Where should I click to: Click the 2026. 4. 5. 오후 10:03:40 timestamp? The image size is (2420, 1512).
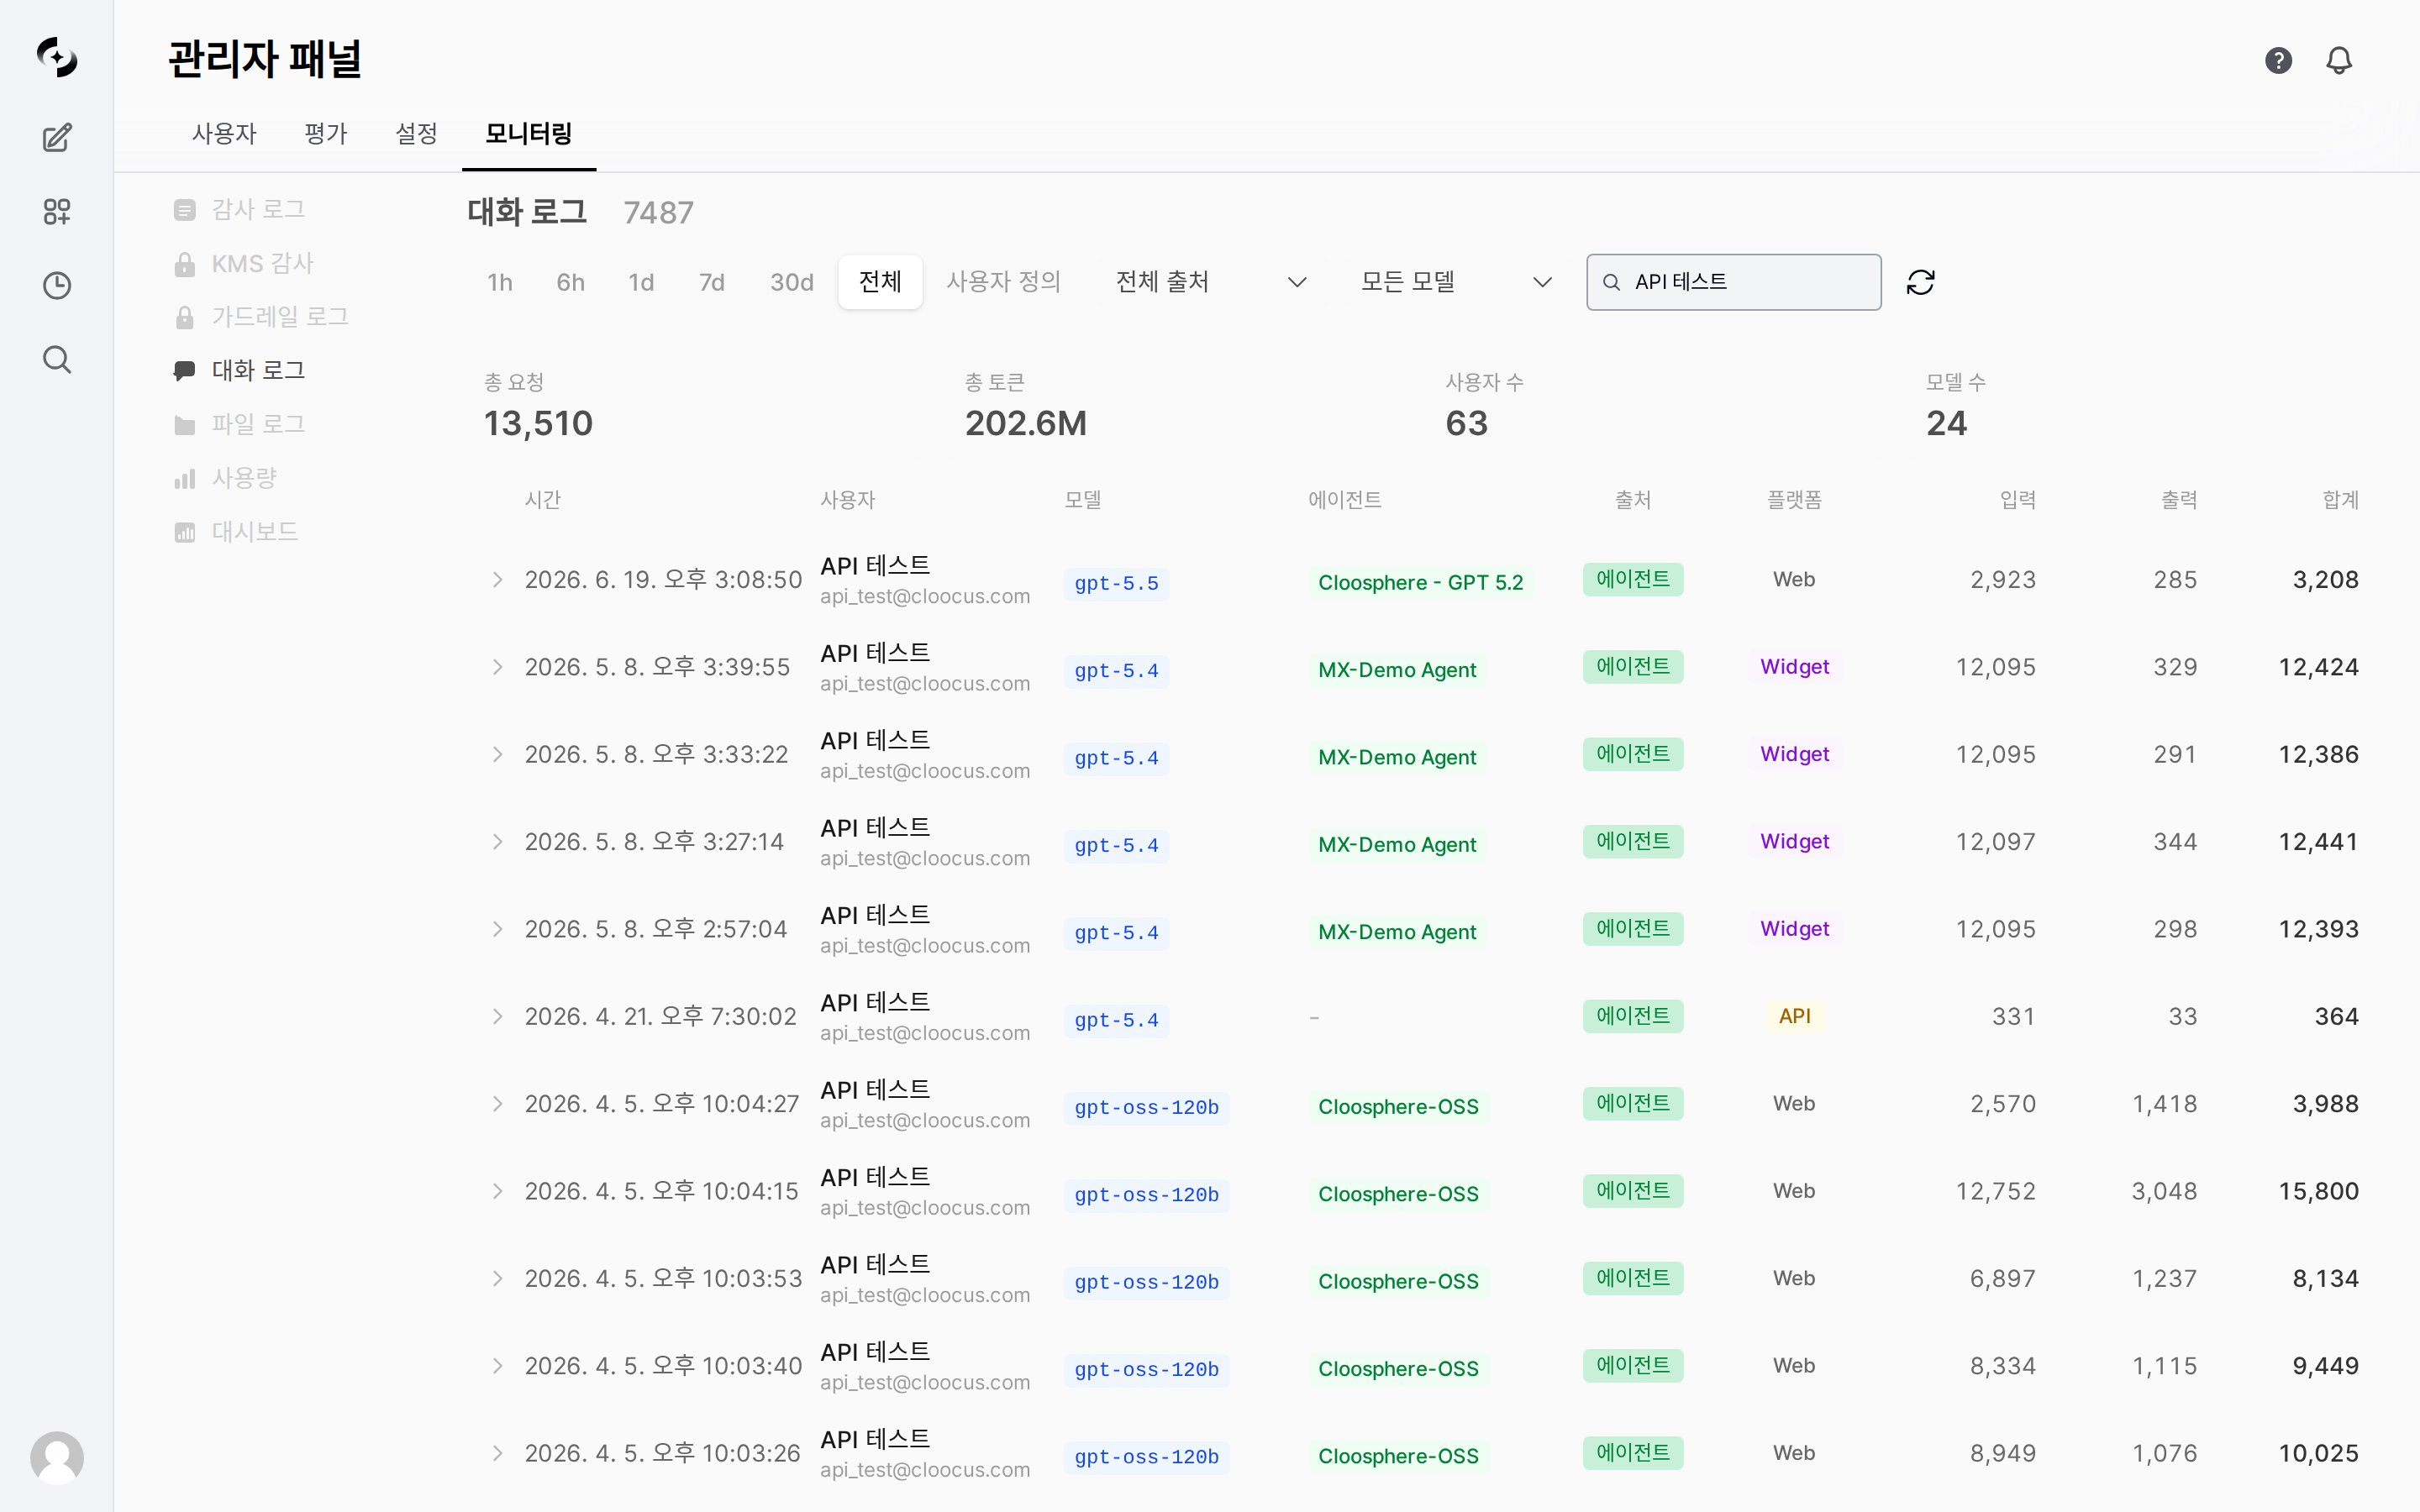pos(663,1366)
